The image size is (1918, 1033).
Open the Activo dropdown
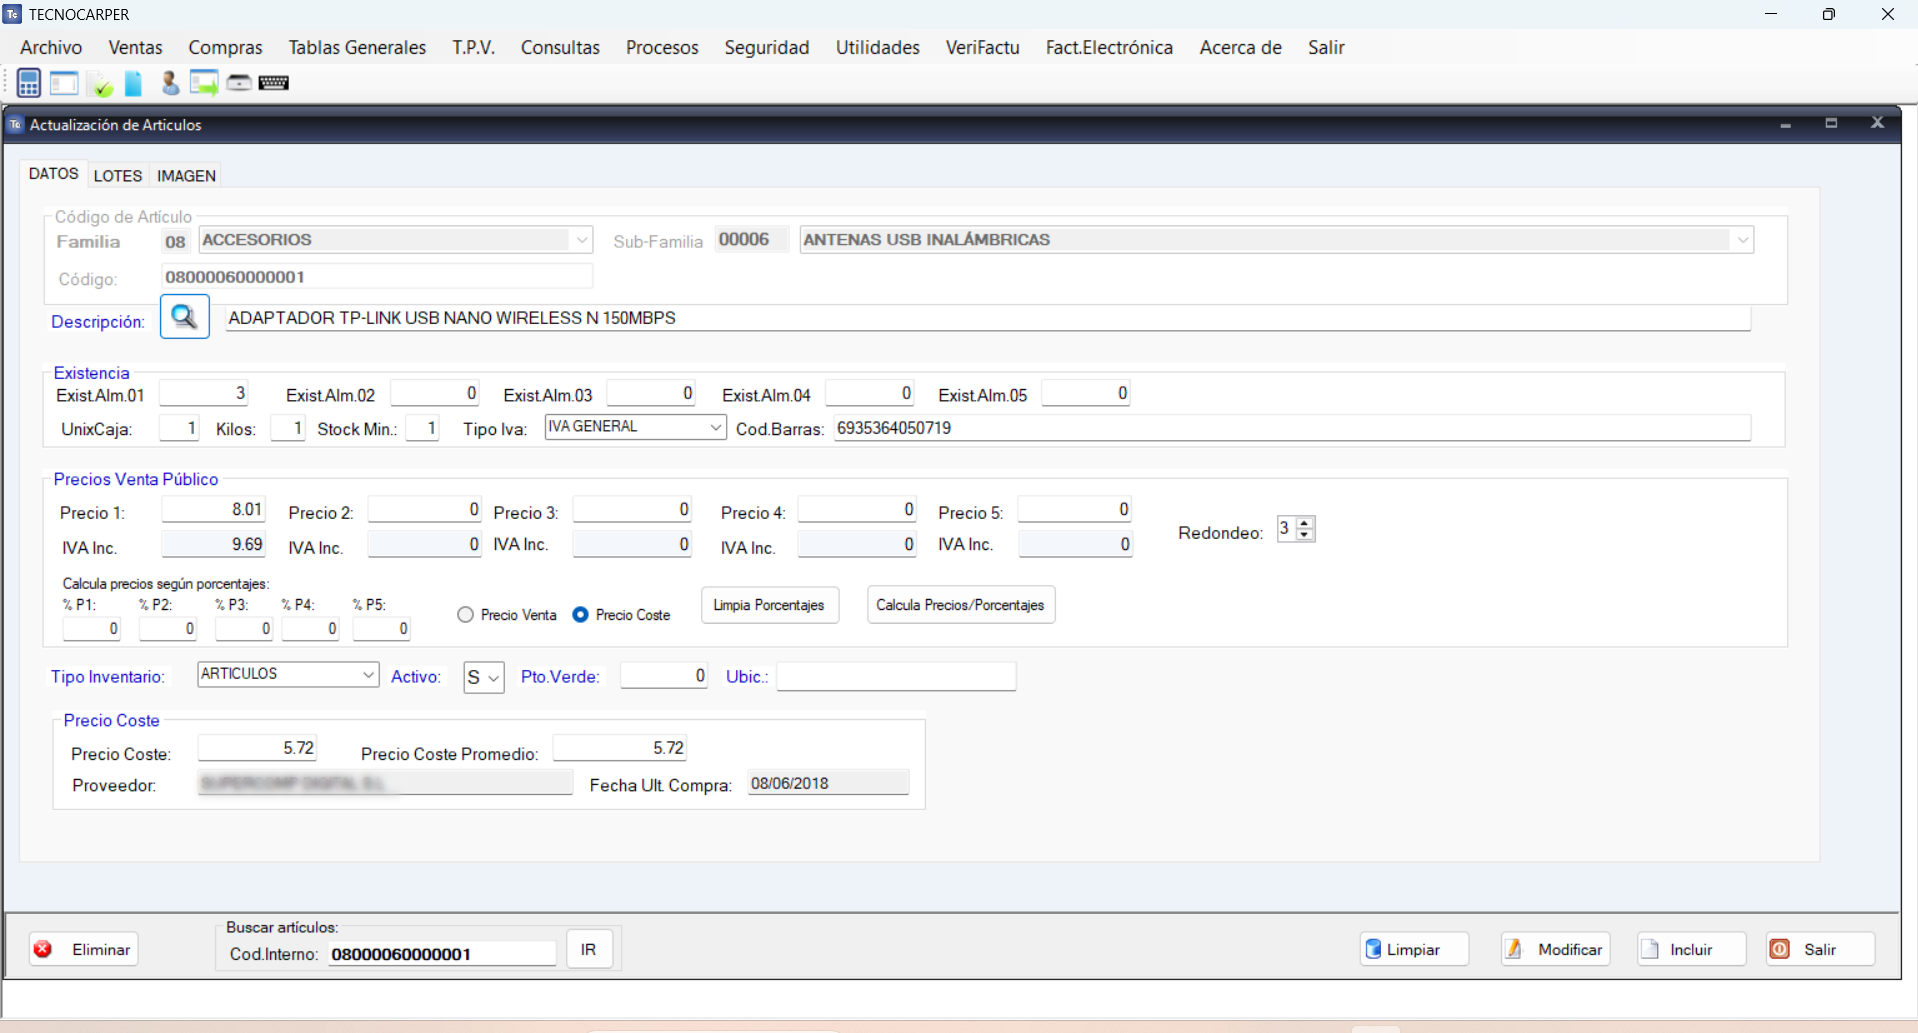point(493,678)
